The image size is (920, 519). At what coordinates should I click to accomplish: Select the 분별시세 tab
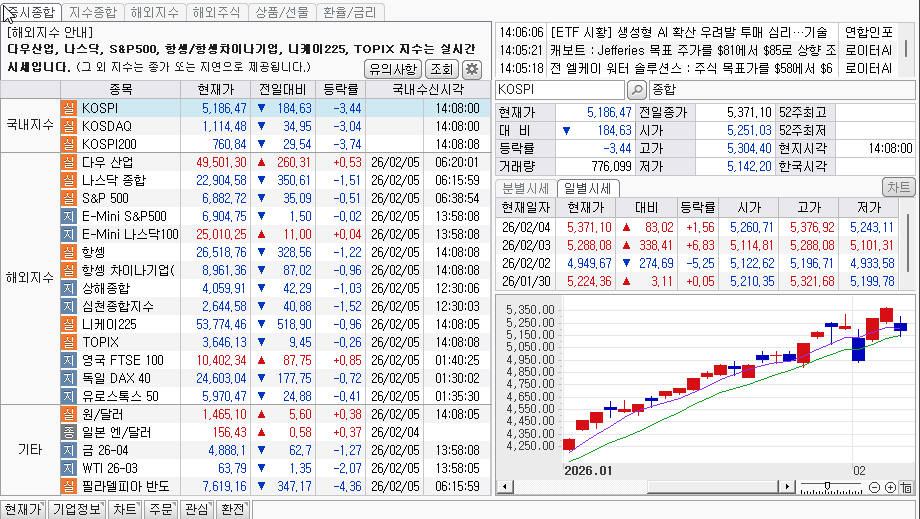(525, 188)
